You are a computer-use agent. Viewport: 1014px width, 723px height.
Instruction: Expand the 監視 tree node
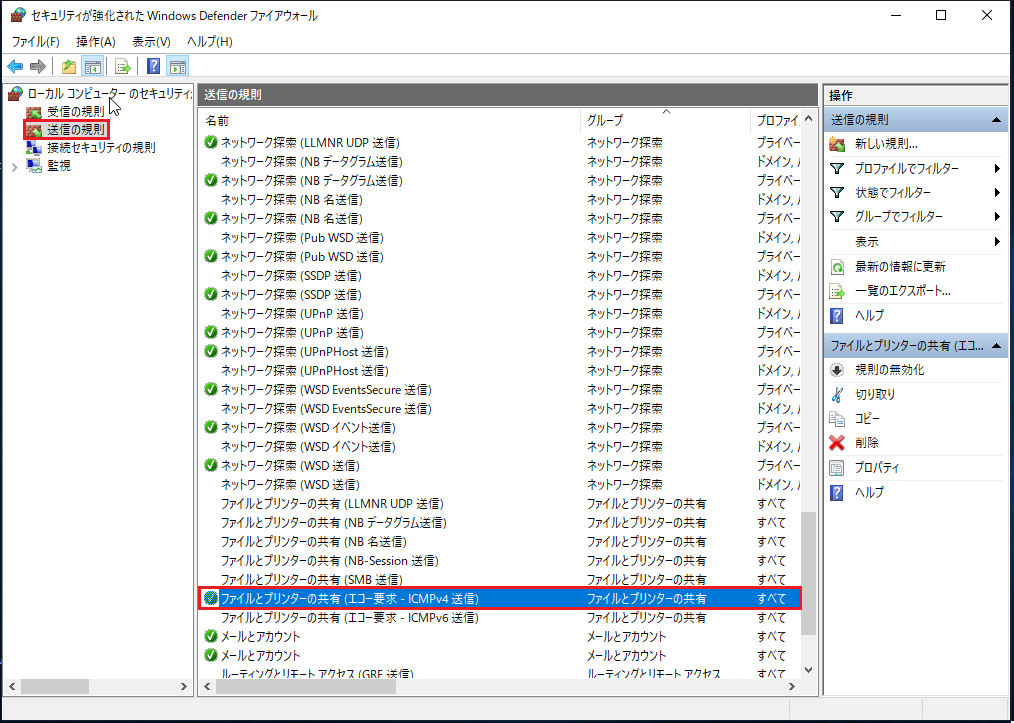click(14, 167)
